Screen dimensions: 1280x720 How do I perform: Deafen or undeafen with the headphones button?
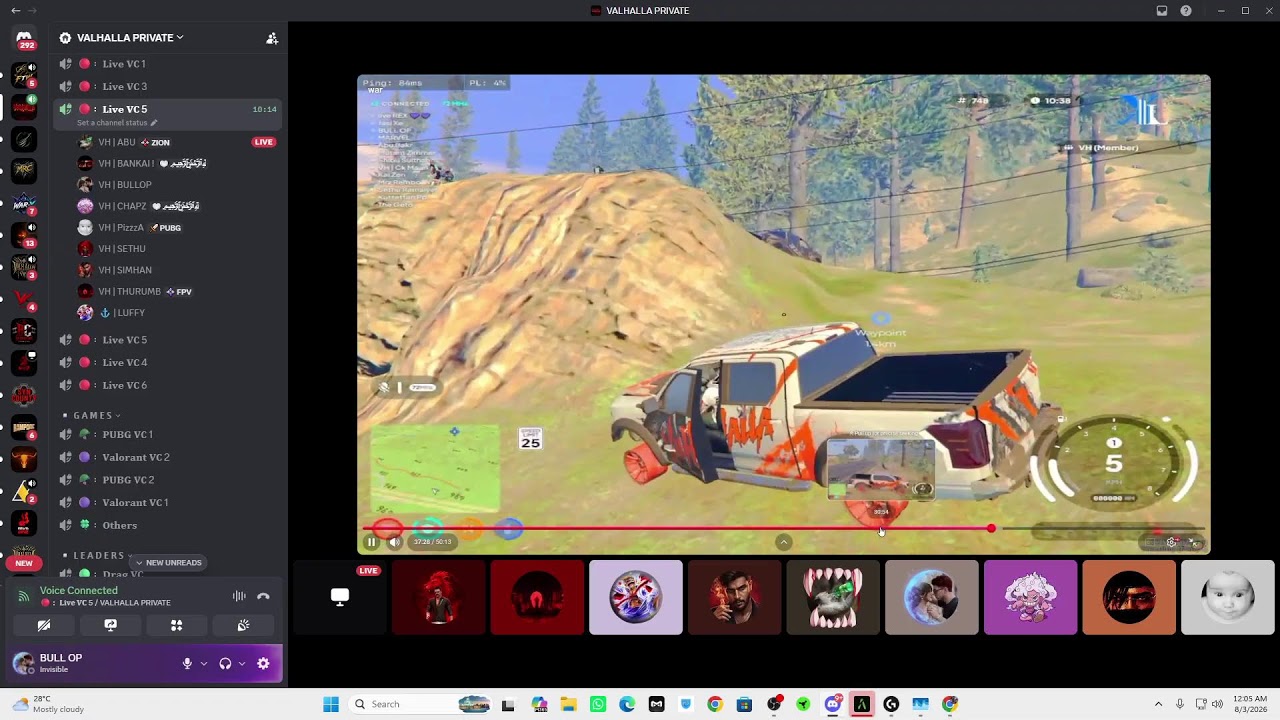click(x=225, y=663)
